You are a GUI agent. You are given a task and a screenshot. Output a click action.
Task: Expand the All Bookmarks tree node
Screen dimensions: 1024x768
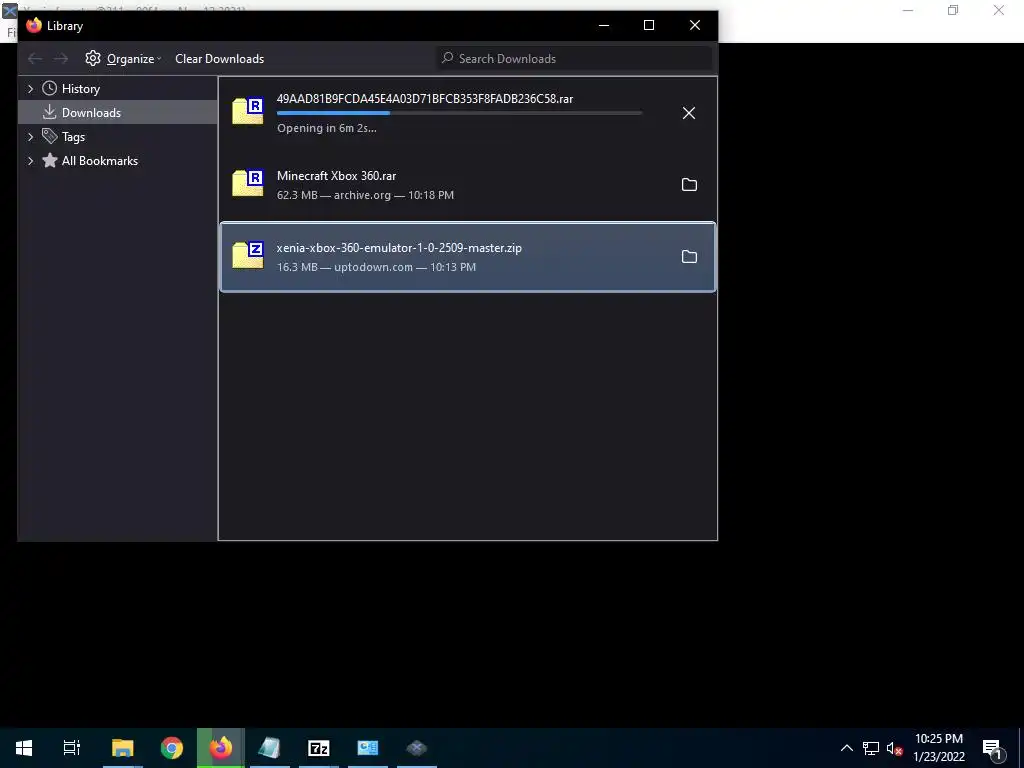pyautogui.click(x=30, y=161)
